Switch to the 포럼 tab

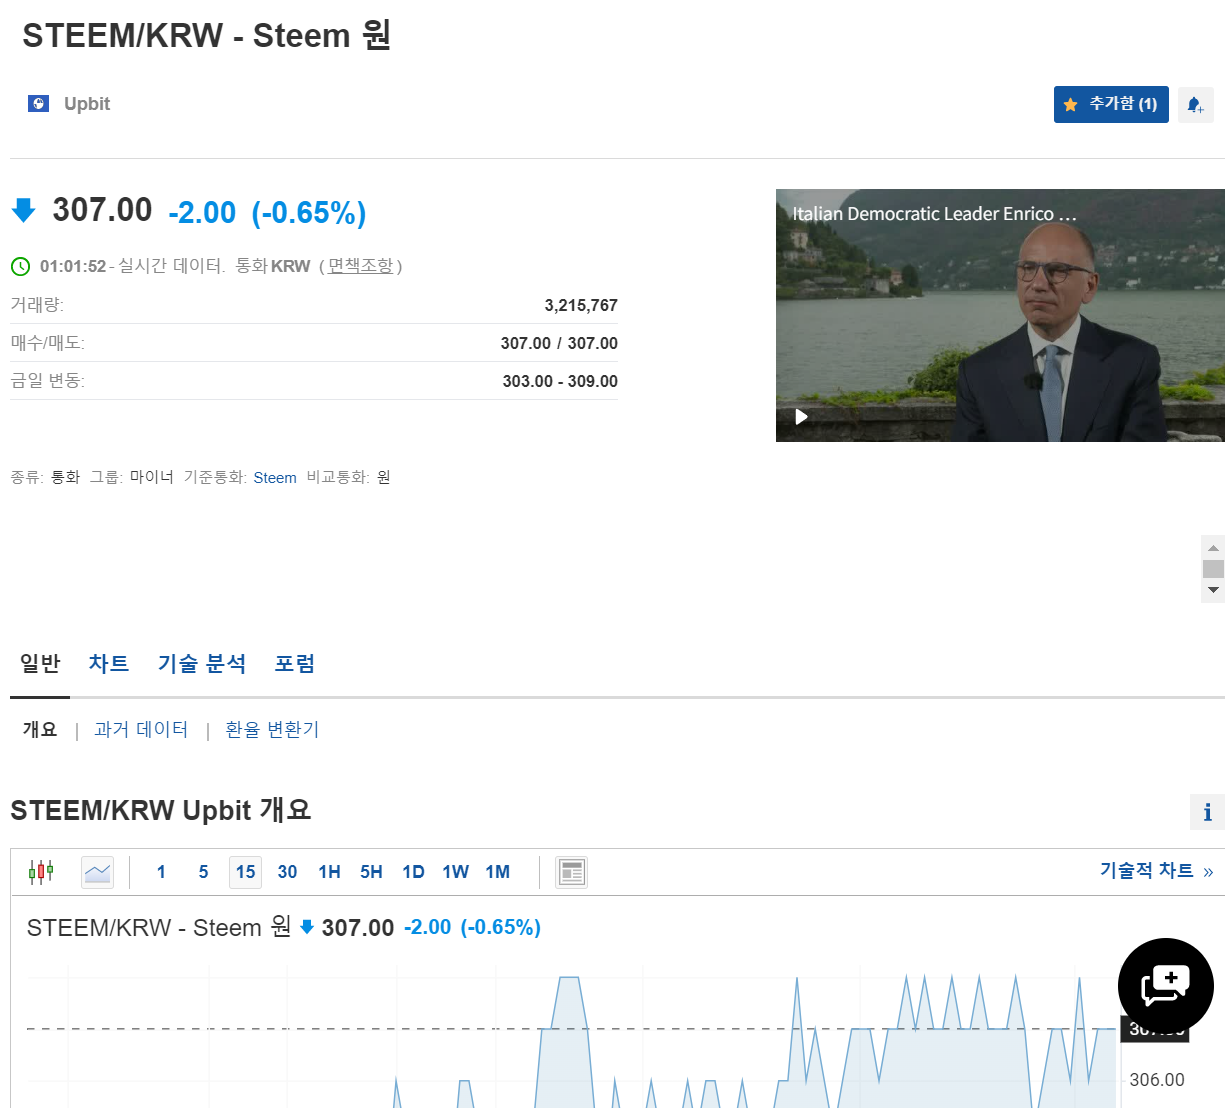(295, 663)
